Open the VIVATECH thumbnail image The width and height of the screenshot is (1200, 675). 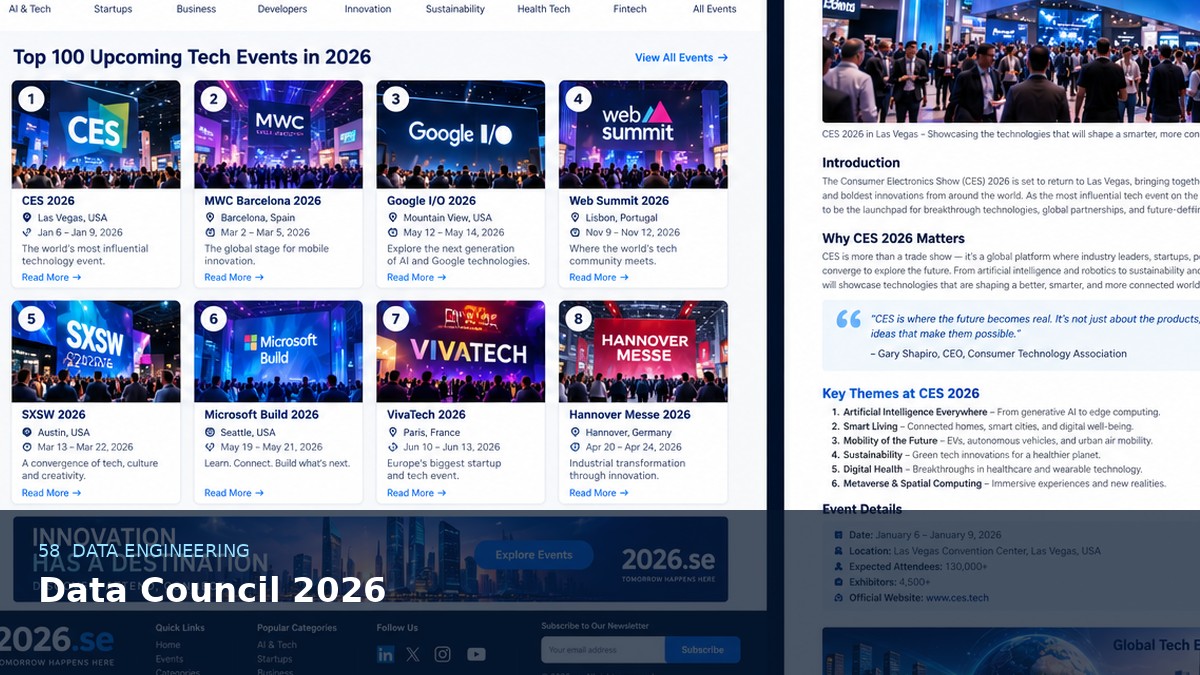[461, 351]
